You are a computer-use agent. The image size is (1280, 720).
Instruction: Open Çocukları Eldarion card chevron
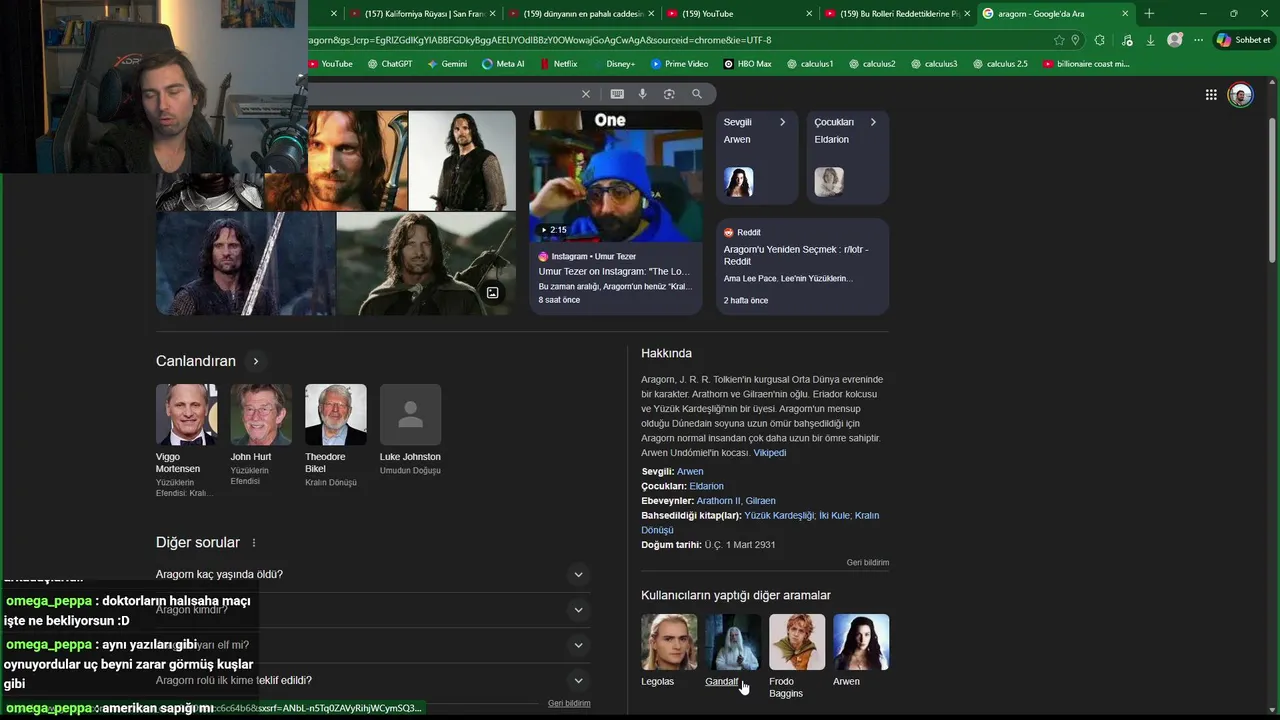873,122
